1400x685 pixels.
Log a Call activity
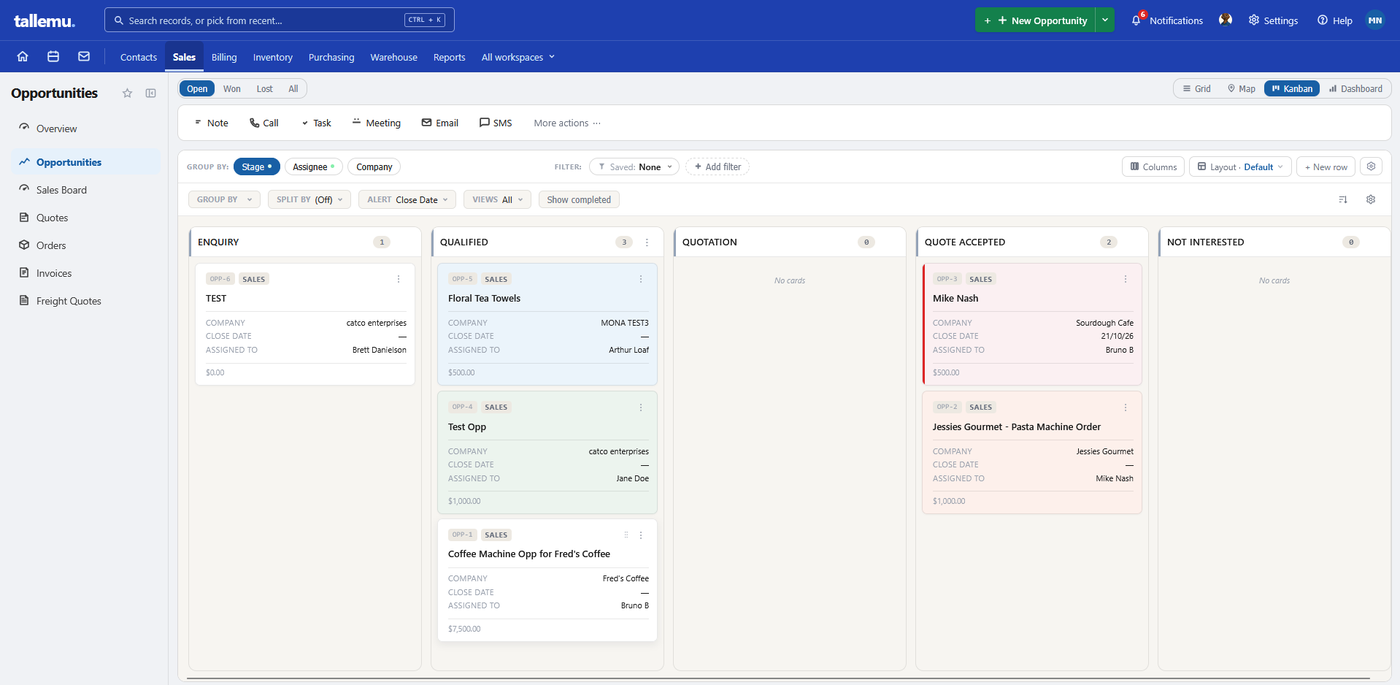tap(264, 123)
